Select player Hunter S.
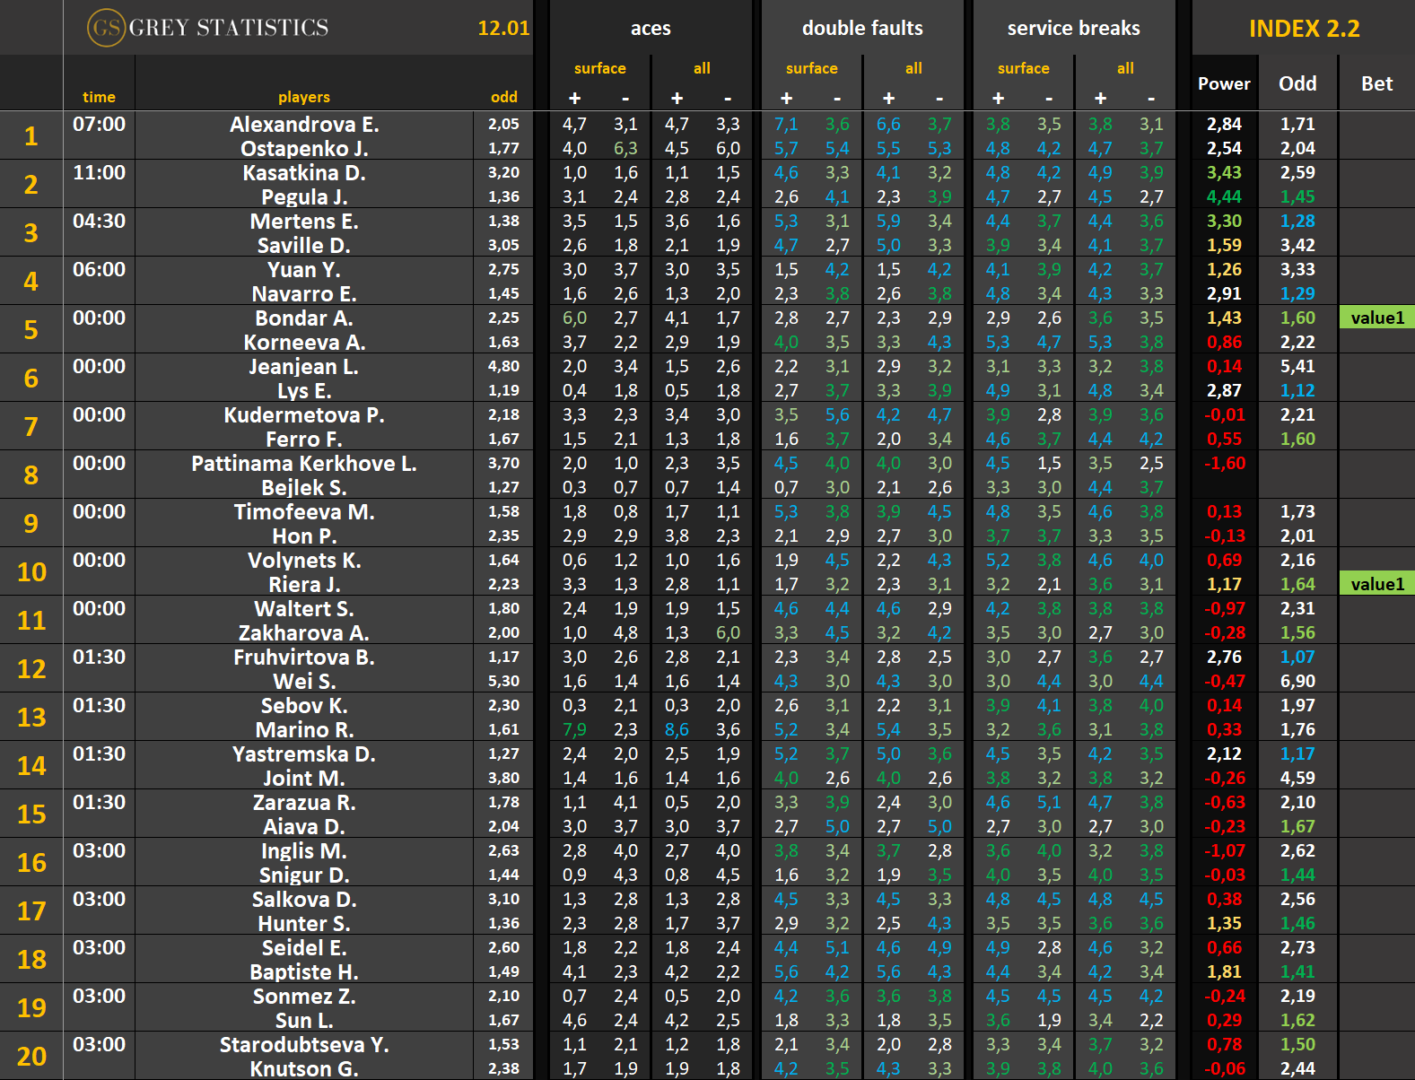This screenshot has height=1080, width=1415. 304,924
